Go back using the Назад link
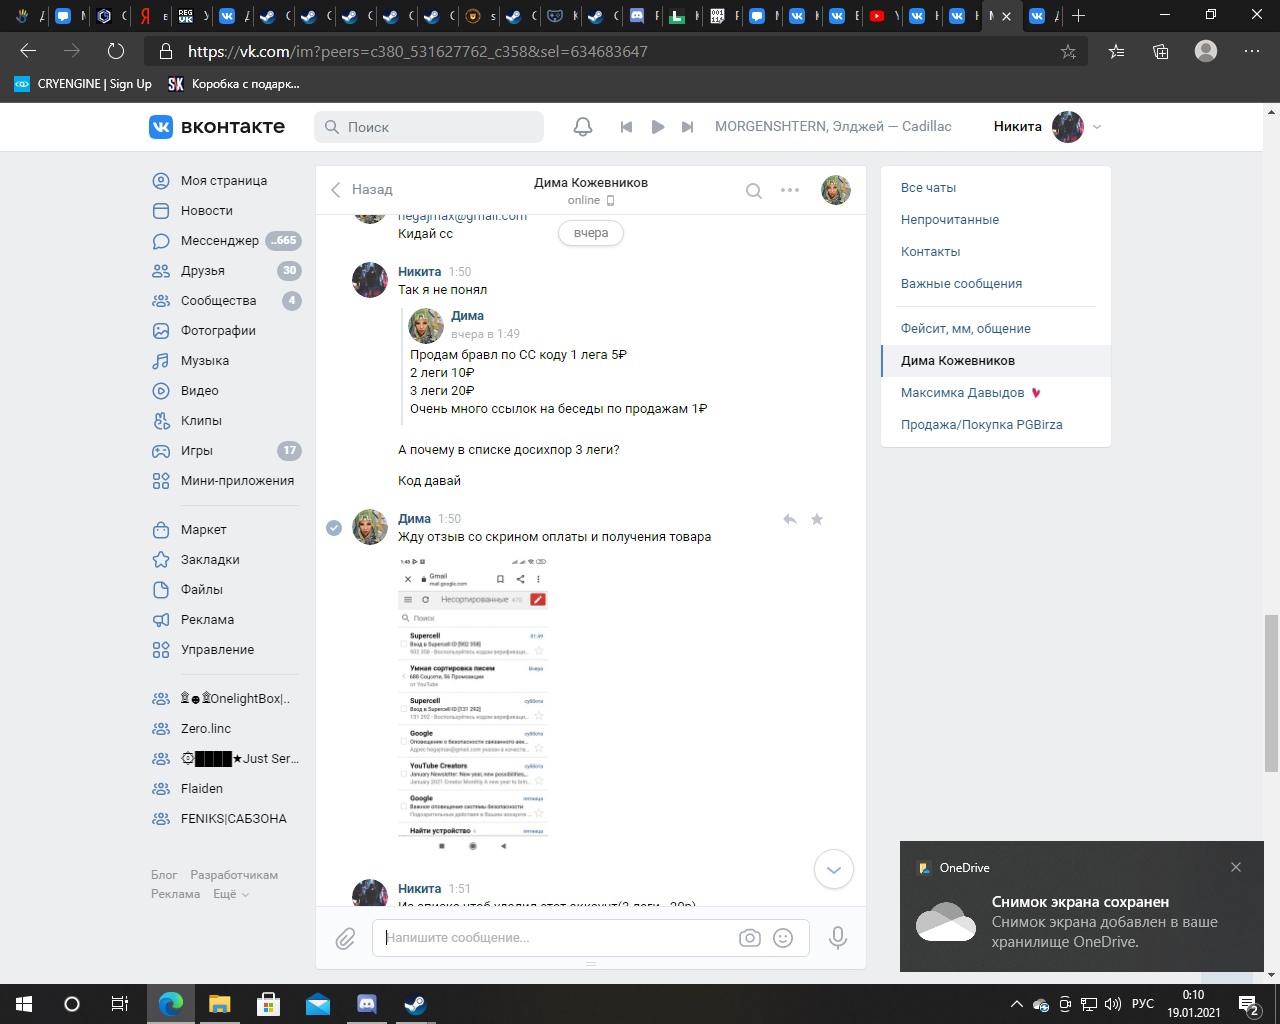Image resolution: width=1280 pixels, height=1024 pixels. click(x=362, y=190)
